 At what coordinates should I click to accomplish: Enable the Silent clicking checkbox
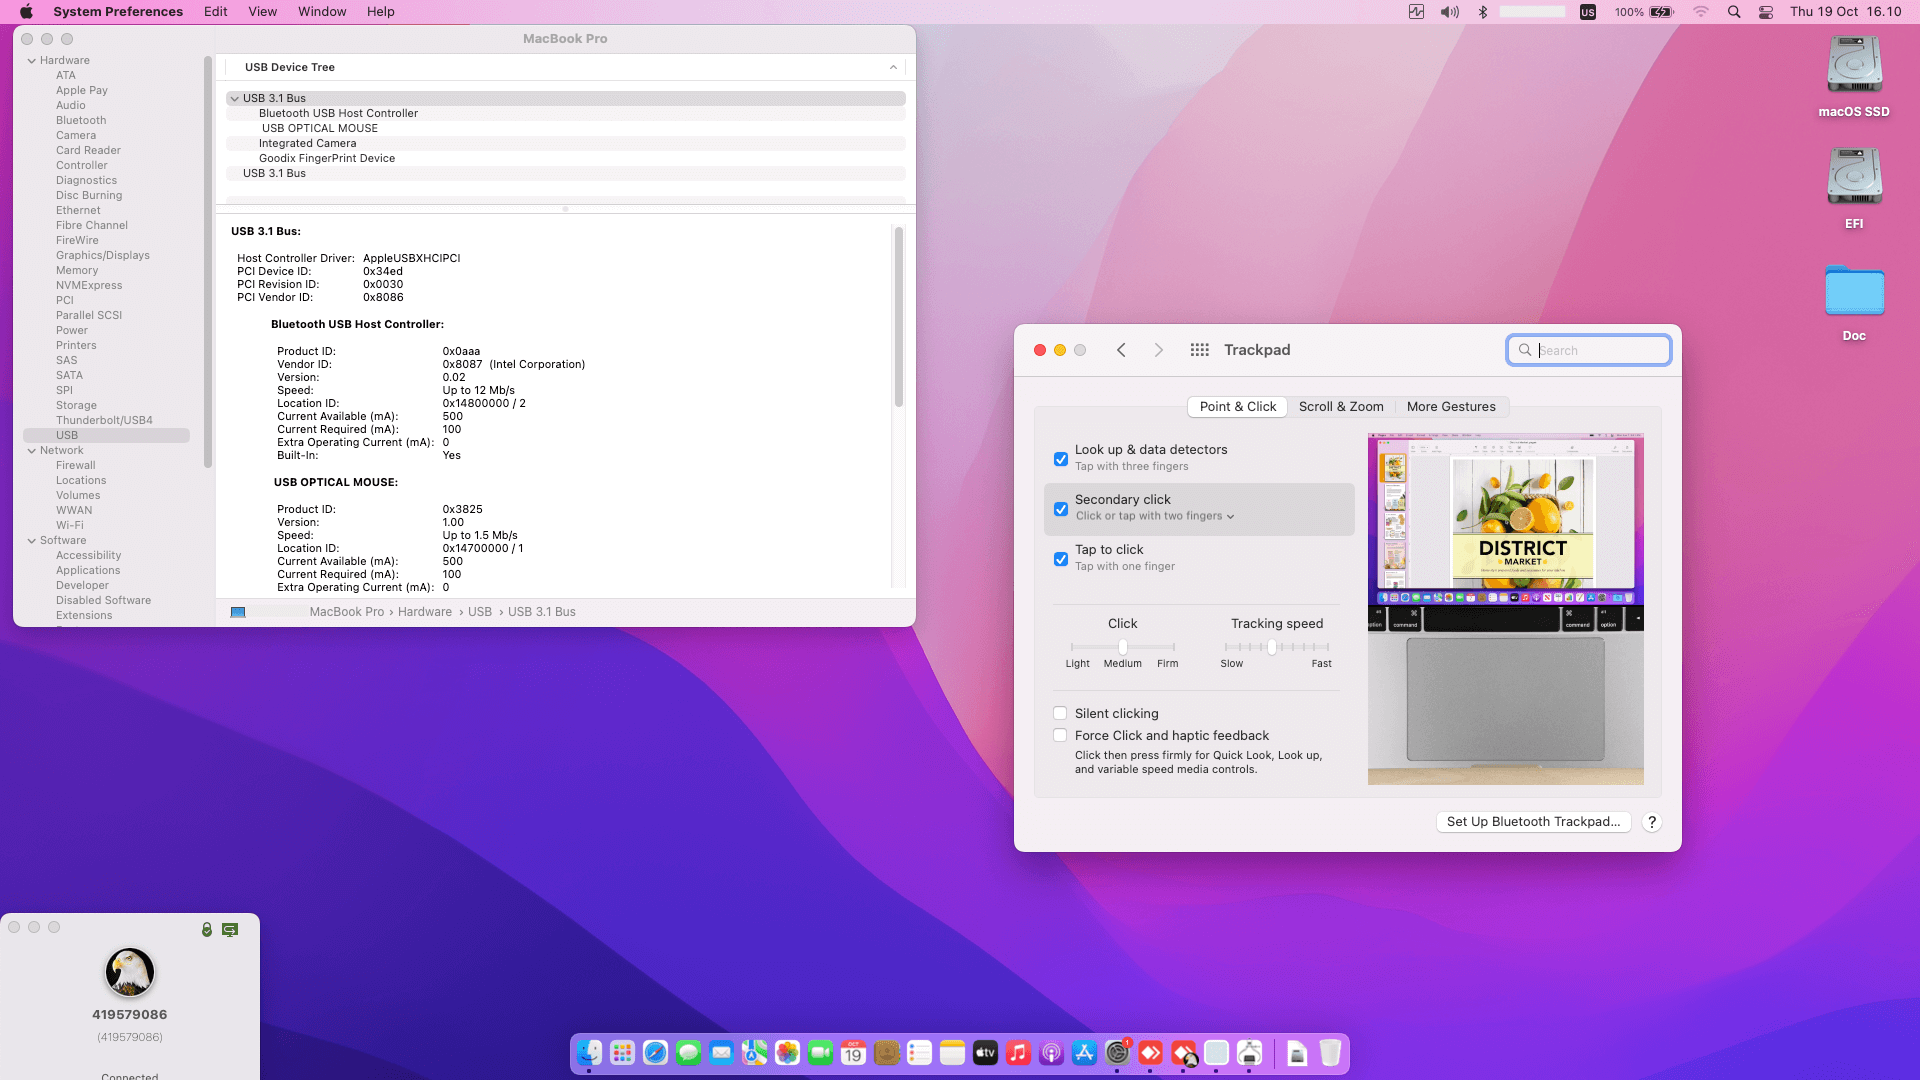pos(1060,713)
